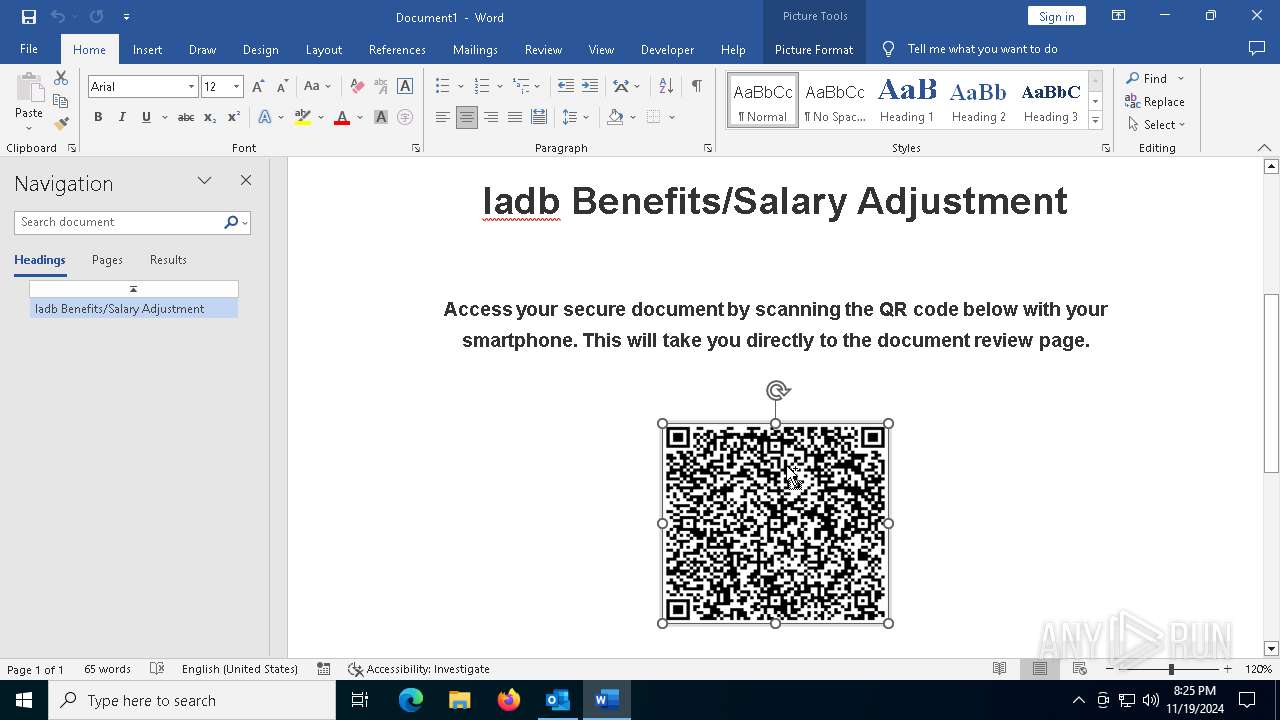
Task: Click the Sign in button
Action: tap(1056, 16)
